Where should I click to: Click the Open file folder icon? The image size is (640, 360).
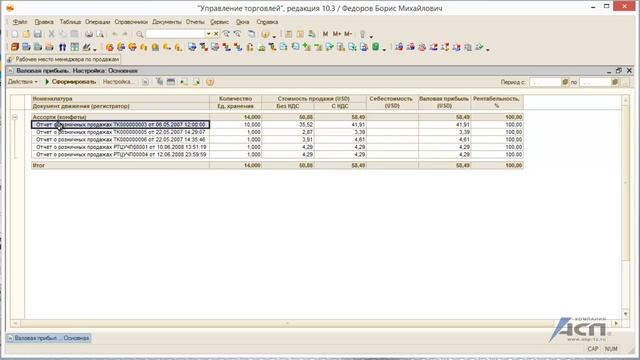click(x=26, y=34)
